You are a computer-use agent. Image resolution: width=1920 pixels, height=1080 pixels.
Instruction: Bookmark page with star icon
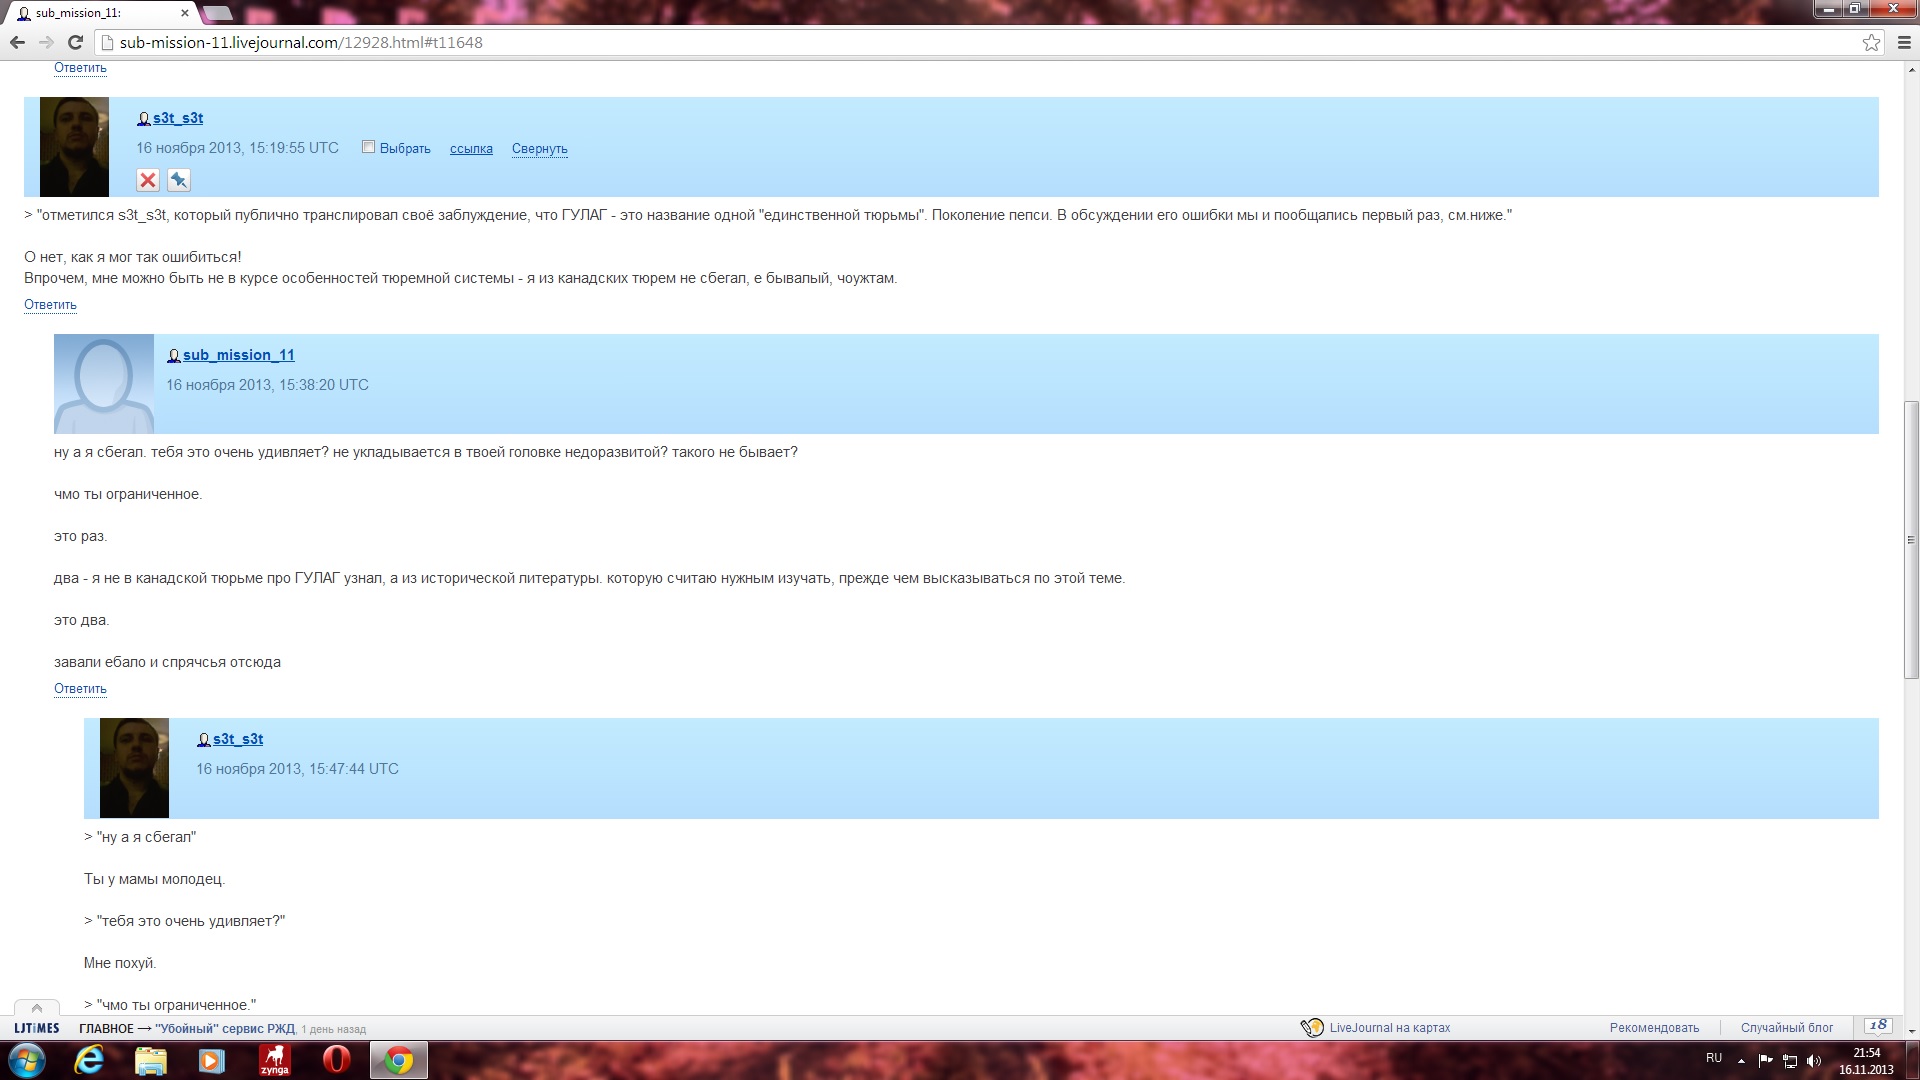coord(1871,42)
